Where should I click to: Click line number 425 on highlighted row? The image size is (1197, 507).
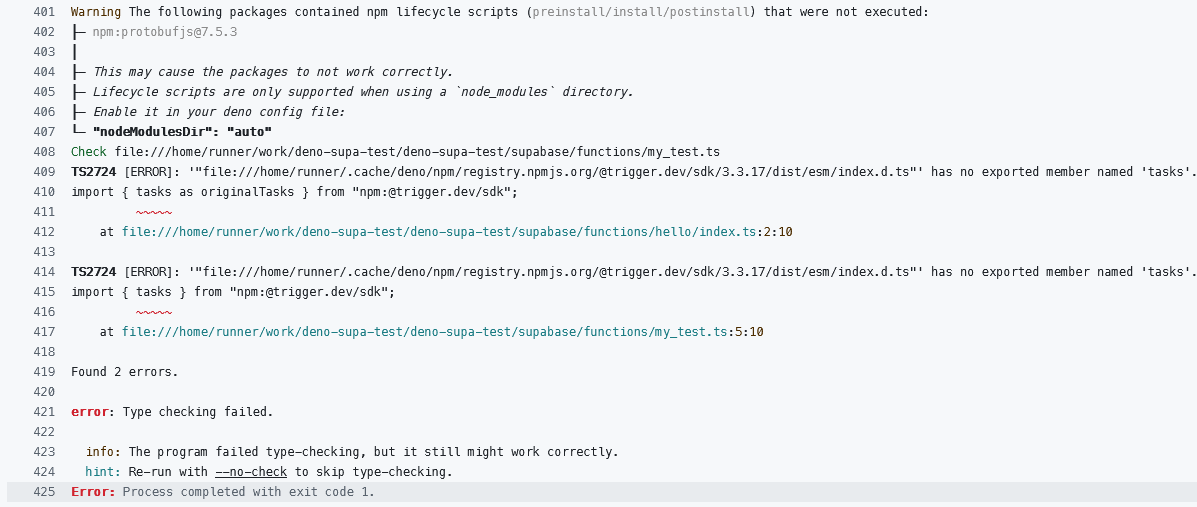click(43, 492)
